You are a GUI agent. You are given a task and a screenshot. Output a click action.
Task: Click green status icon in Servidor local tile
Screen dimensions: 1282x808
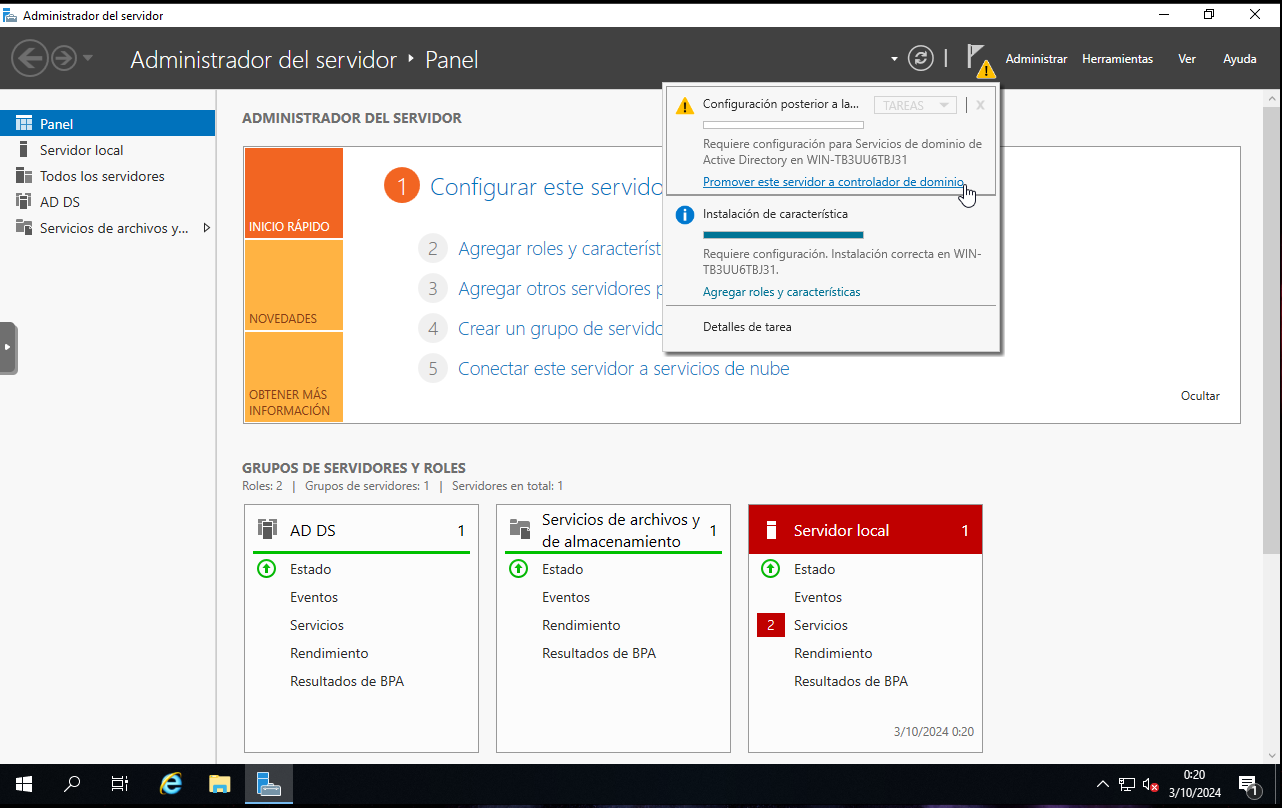click(770, 569)
